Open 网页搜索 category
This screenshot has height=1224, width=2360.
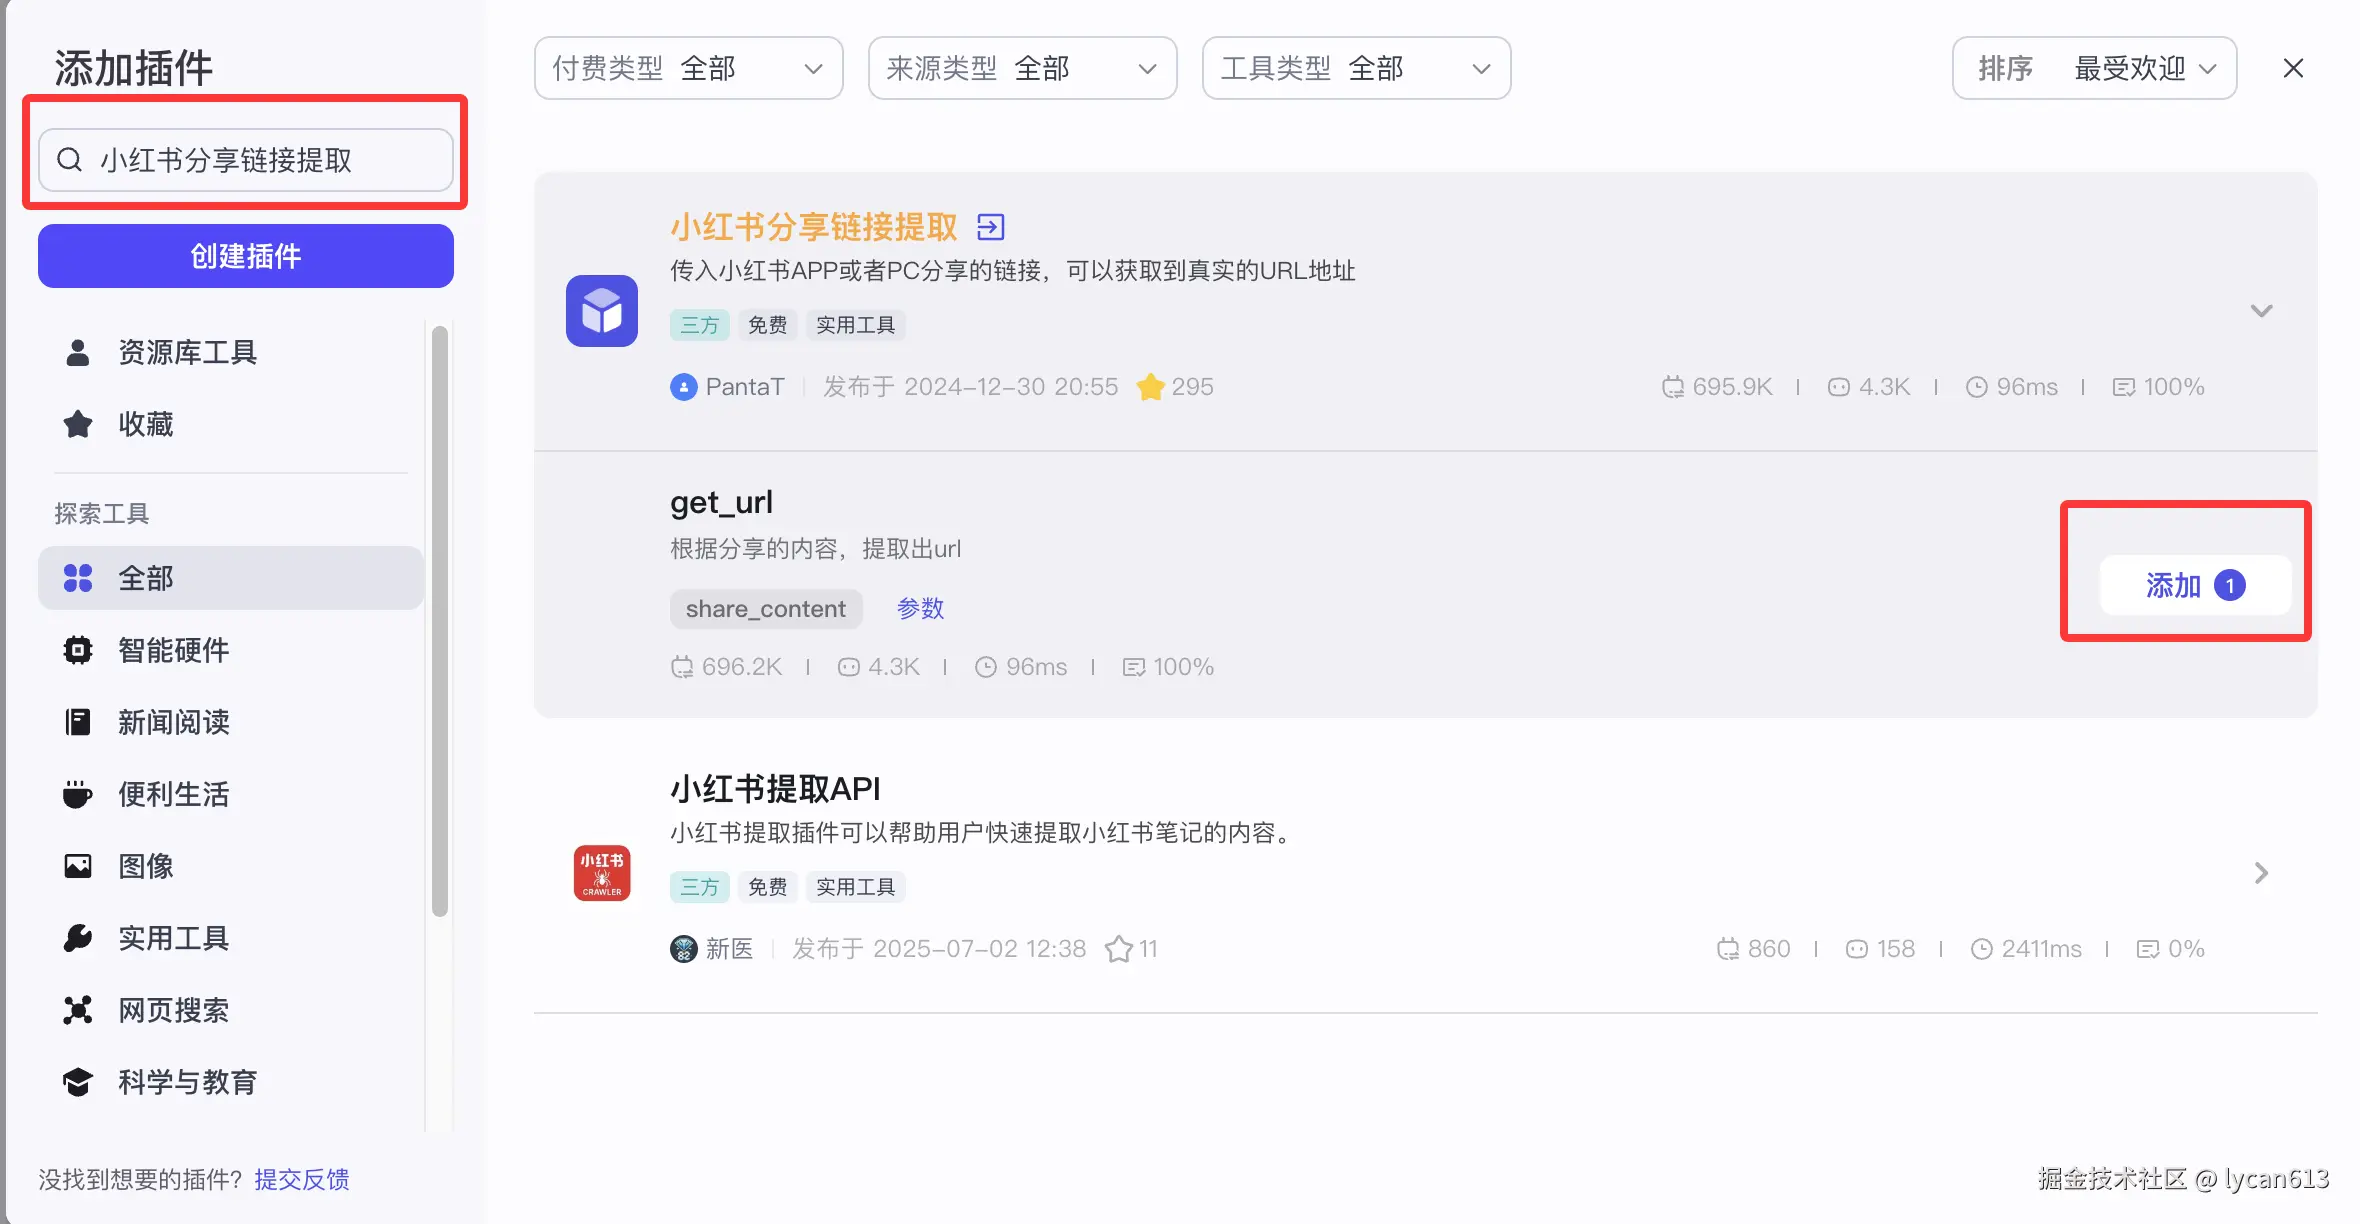click(173, 1010)
